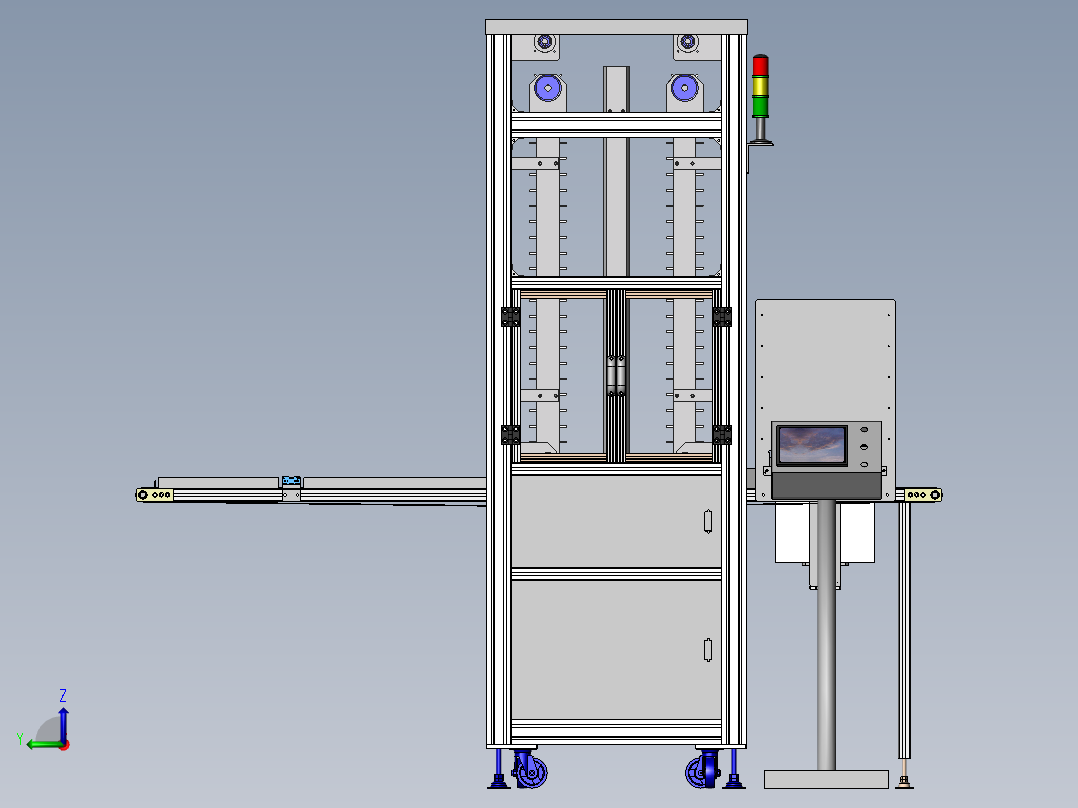1078x808 pixels.
Task: Select the lower cabinet door panel
Action: coord(616,650)
